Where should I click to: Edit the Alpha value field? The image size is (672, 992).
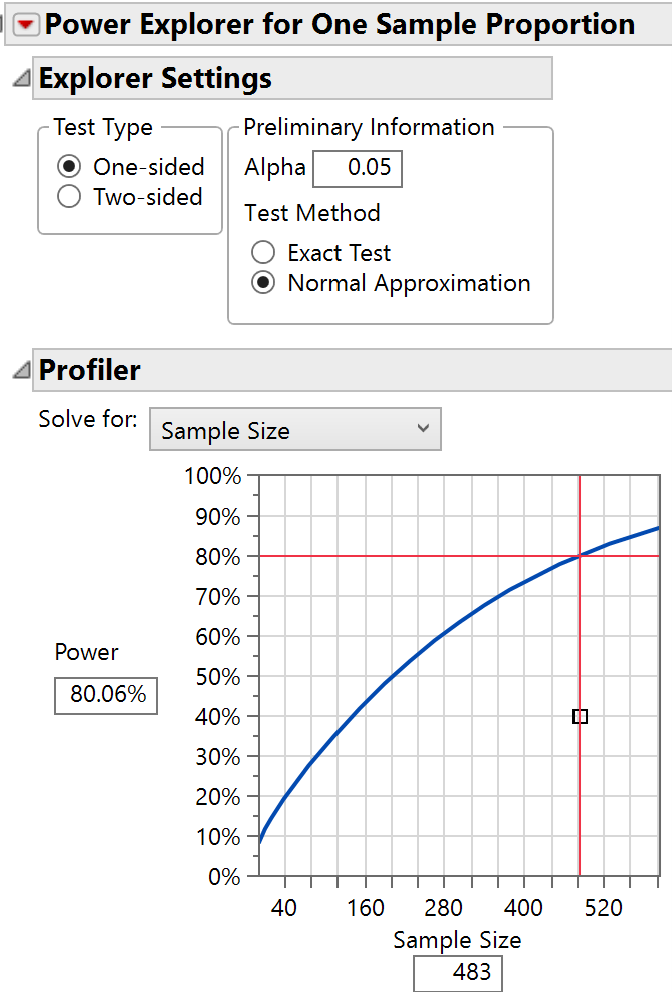(x=357, y=168)
